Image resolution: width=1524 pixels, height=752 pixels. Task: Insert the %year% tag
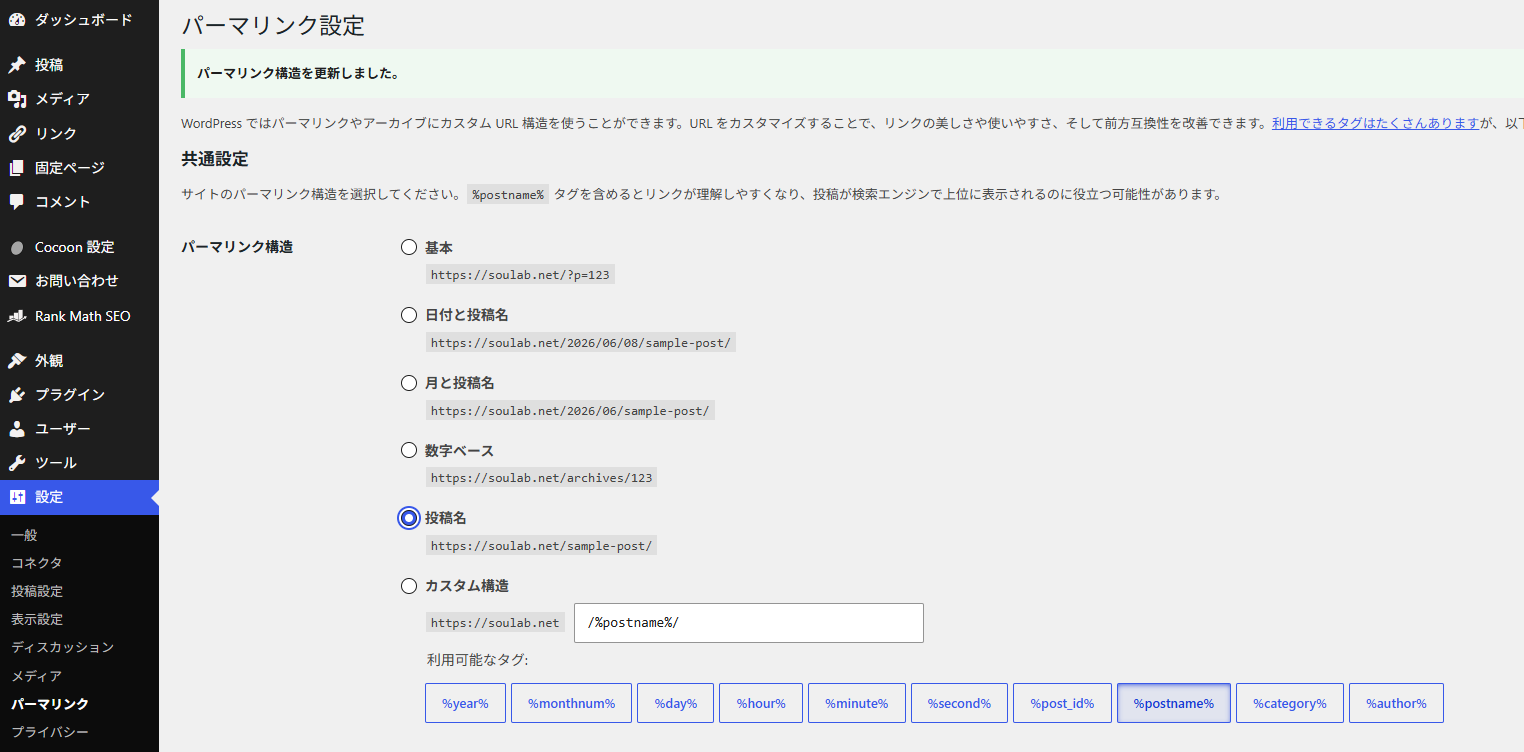point(465,703)
